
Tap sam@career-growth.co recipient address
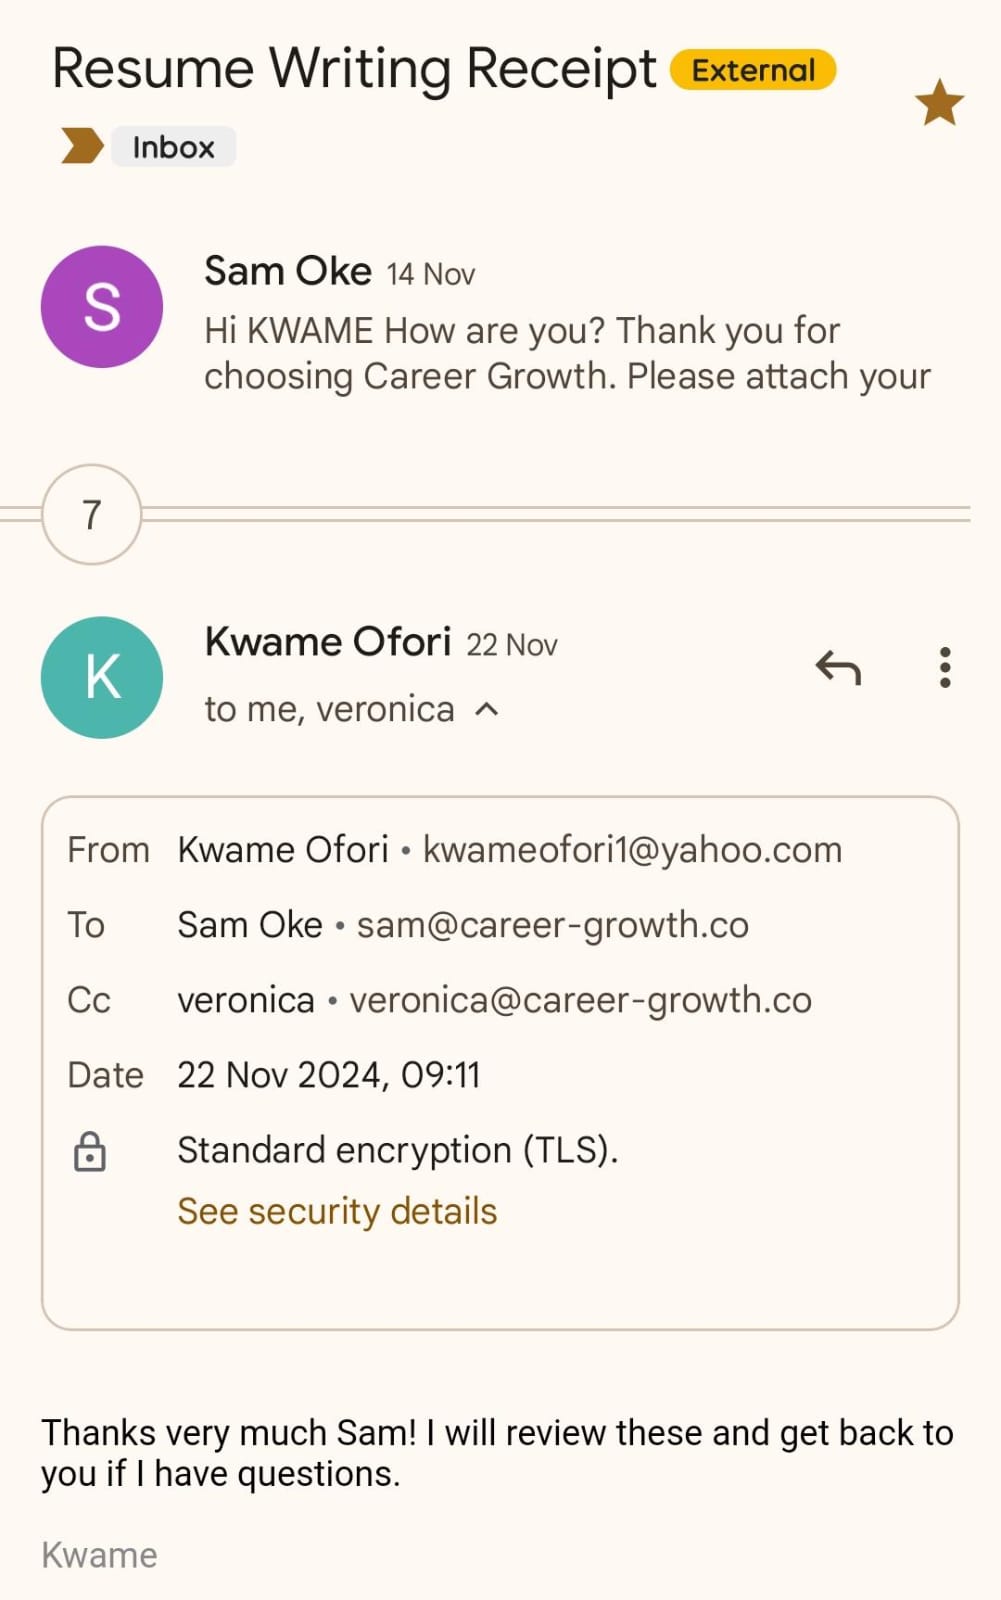pyautogui.click(x=552, y=925)
